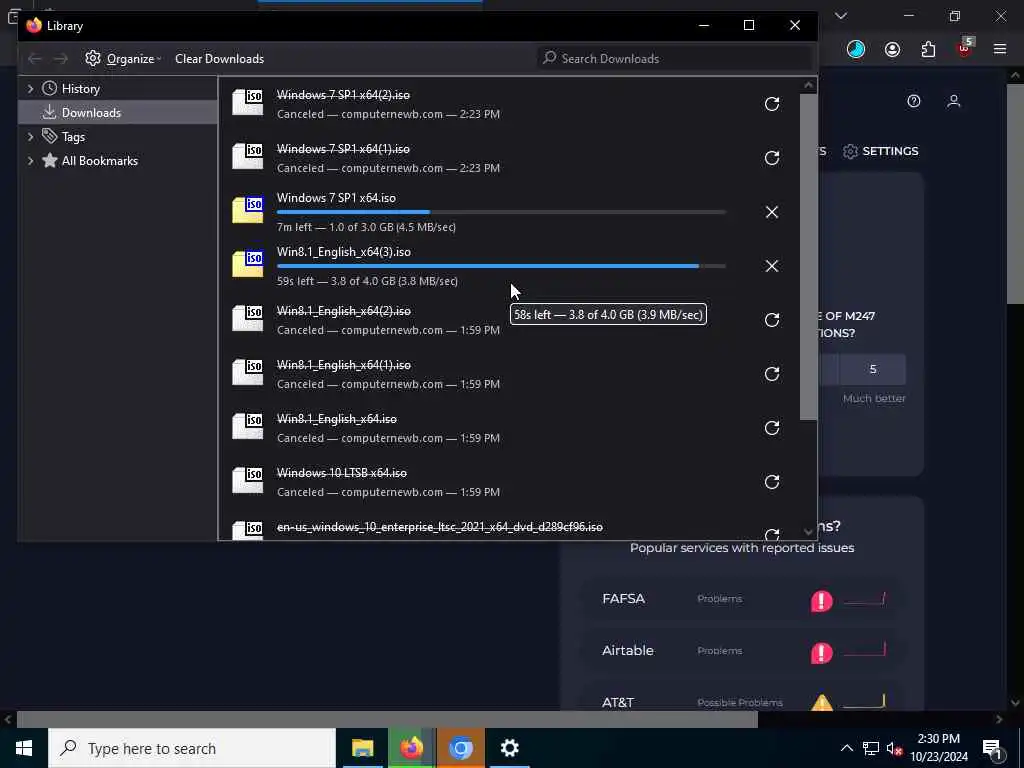This screenshot has width=1024, height=768.
Task: Expand the History tree node
Action: click(30, 89)
